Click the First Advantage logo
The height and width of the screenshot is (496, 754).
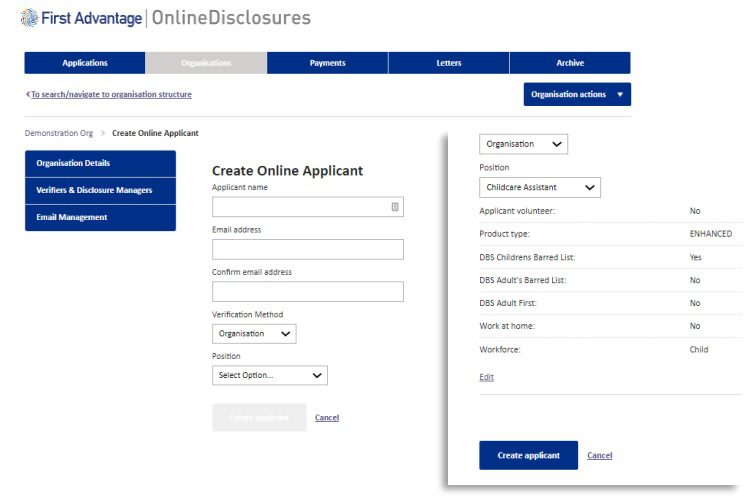pyautogui.click(x=80, y=18)
